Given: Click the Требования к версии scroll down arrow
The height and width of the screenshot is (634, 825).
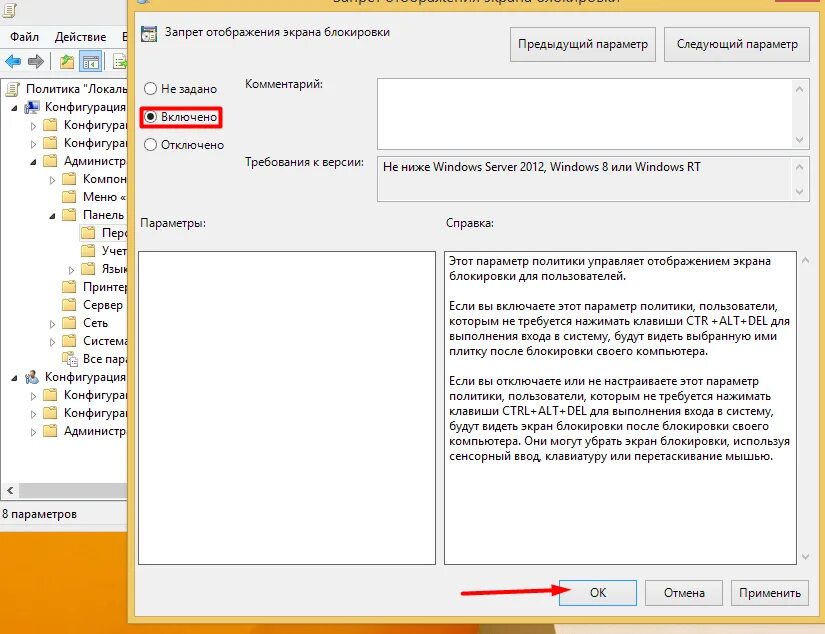Looking at the screenshot, I should (800, 192).
